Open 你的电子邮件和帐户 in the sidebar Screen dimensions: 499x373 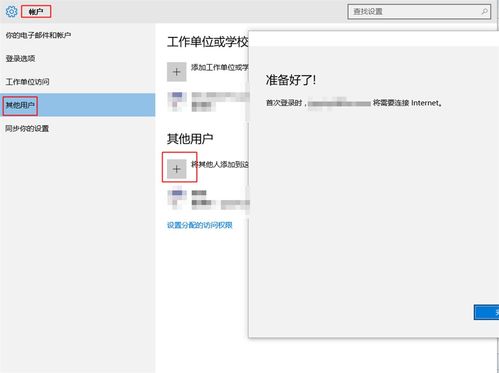pyautogui.click(x=38, y=35)
